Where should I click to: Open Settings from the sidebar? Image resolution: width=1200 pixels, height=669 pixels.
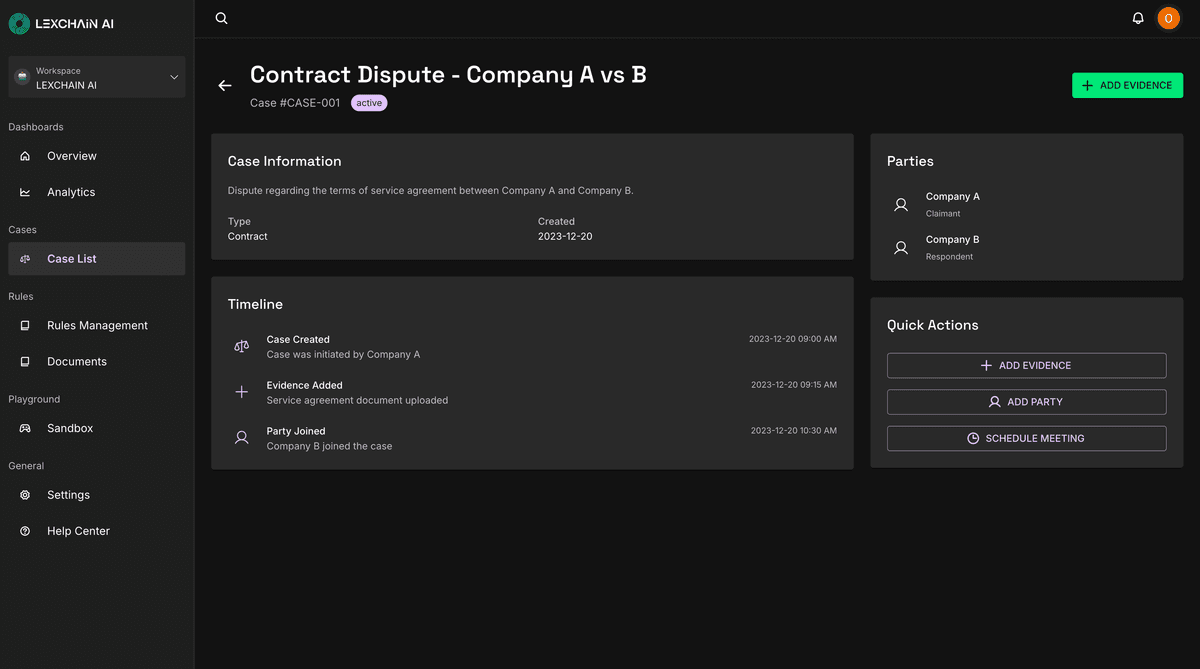pos(97,495)
